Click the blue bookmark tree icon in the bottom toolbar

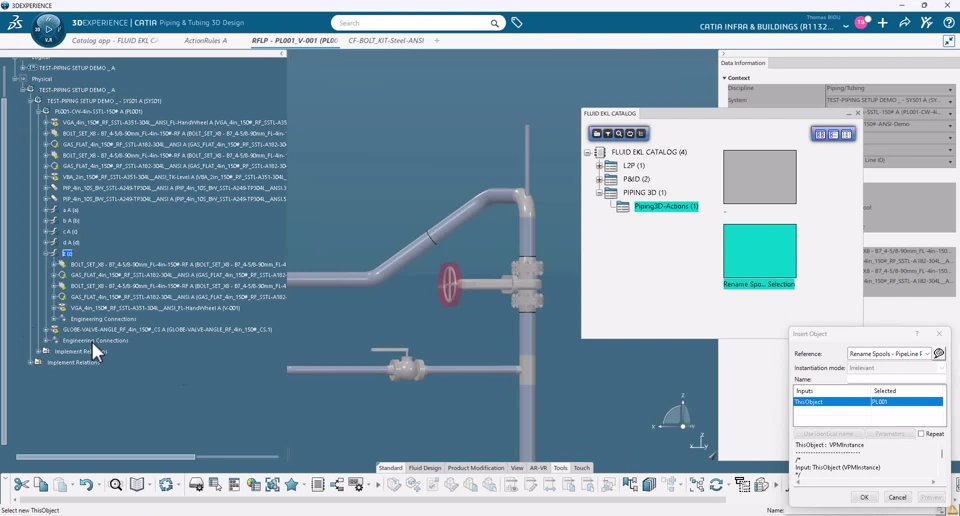pyautogui.click(x=630, y=485)
